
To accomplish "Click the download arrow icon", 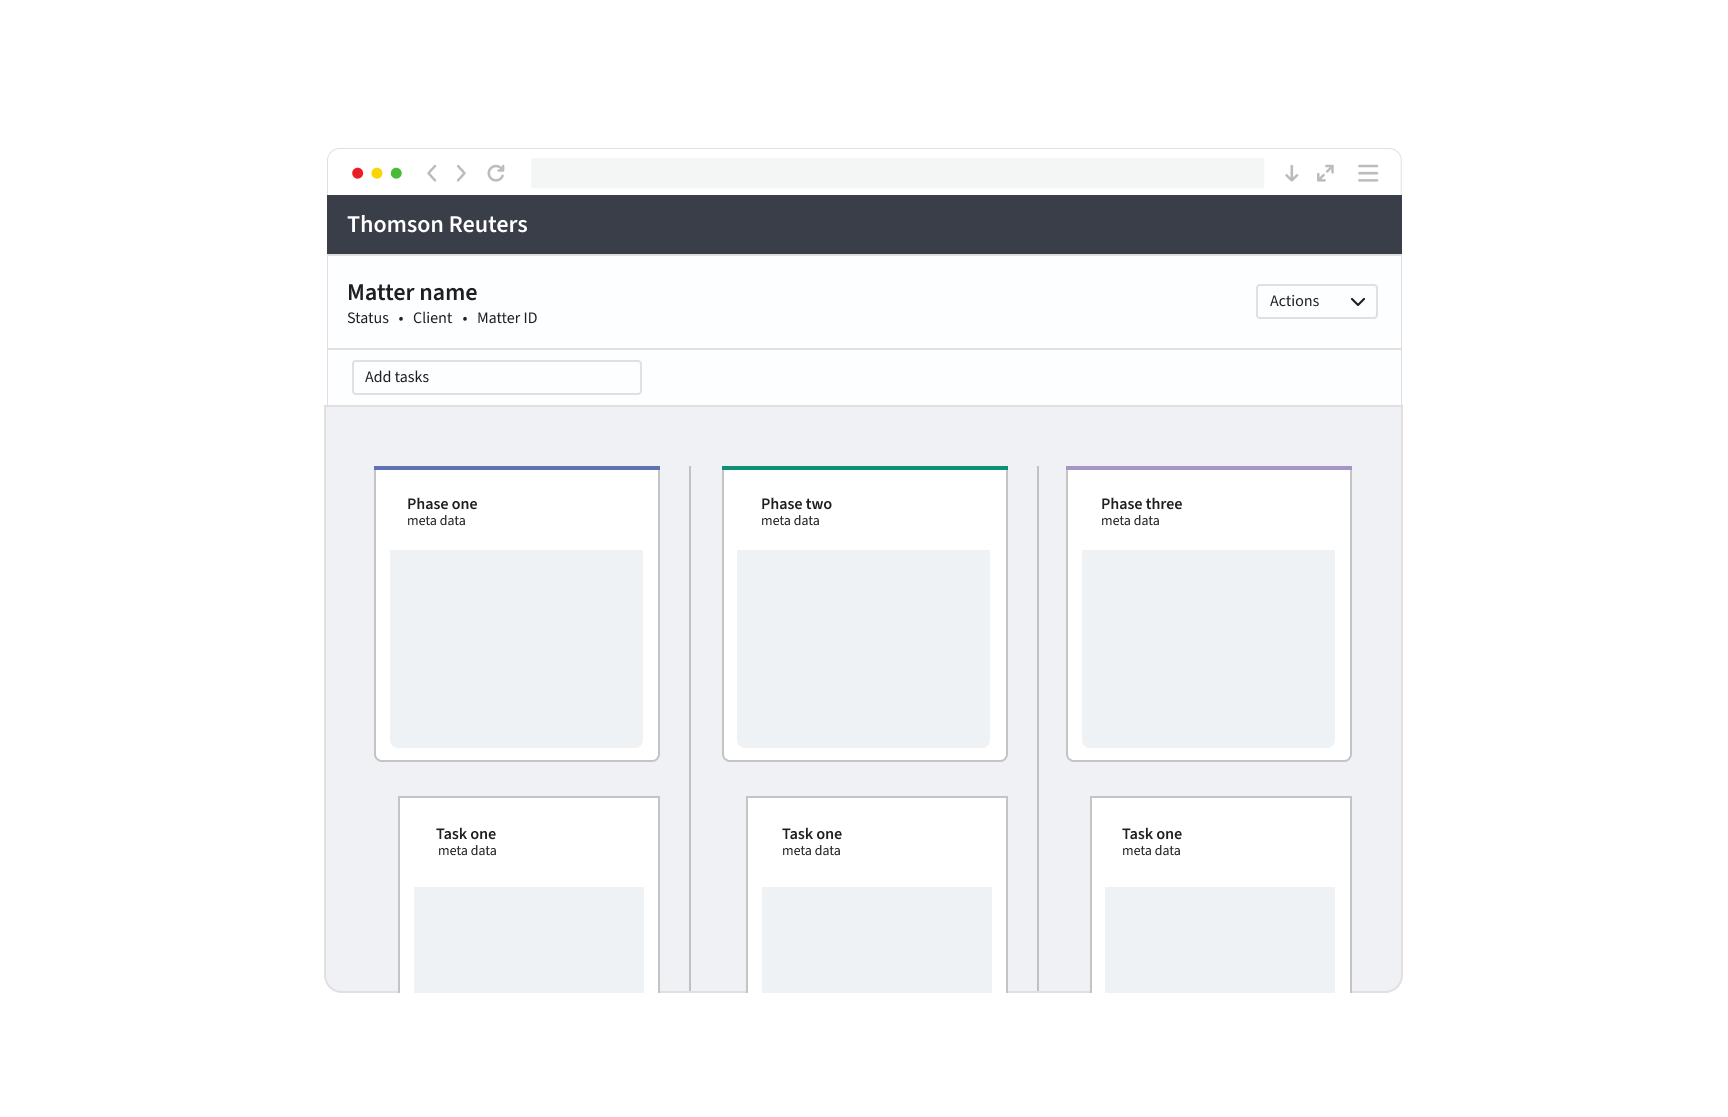I will pos(1291,174).
